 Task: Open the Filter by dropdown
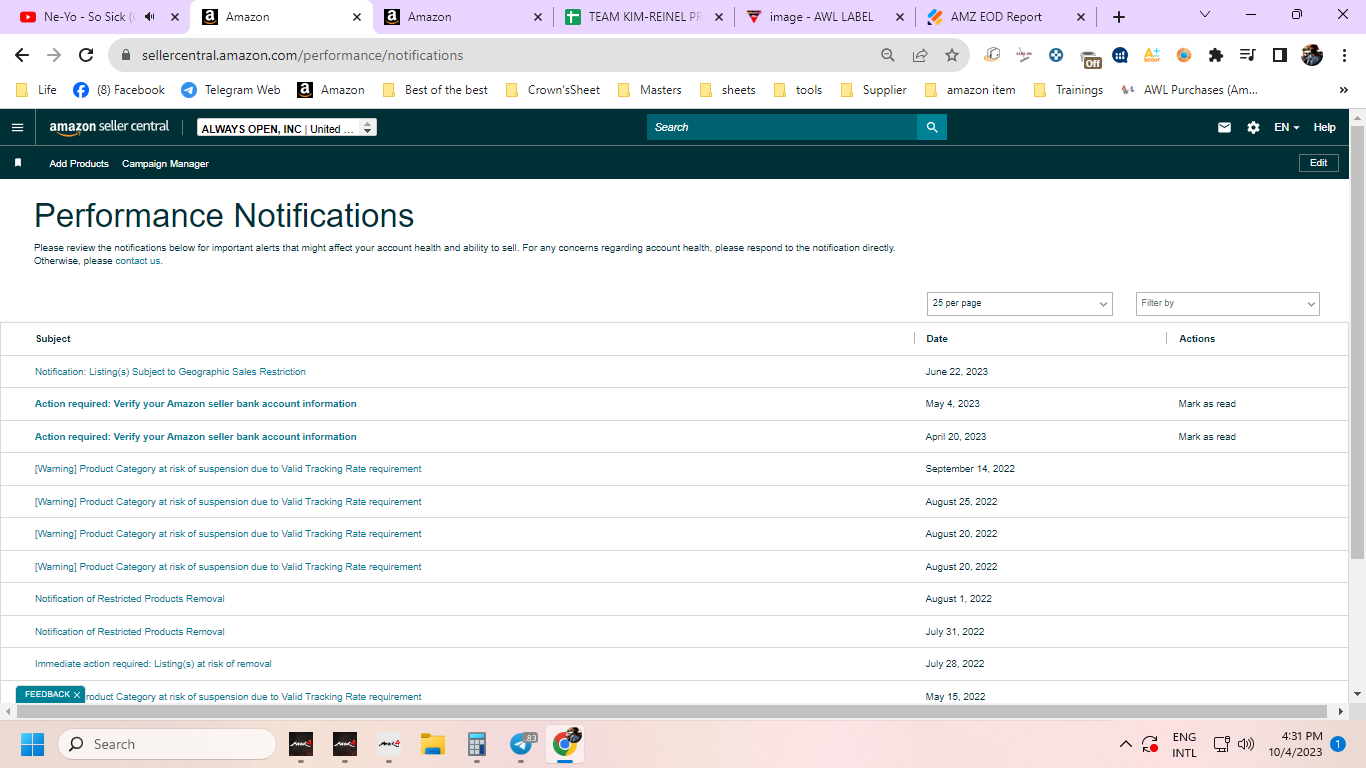[x=1228, y=303]
